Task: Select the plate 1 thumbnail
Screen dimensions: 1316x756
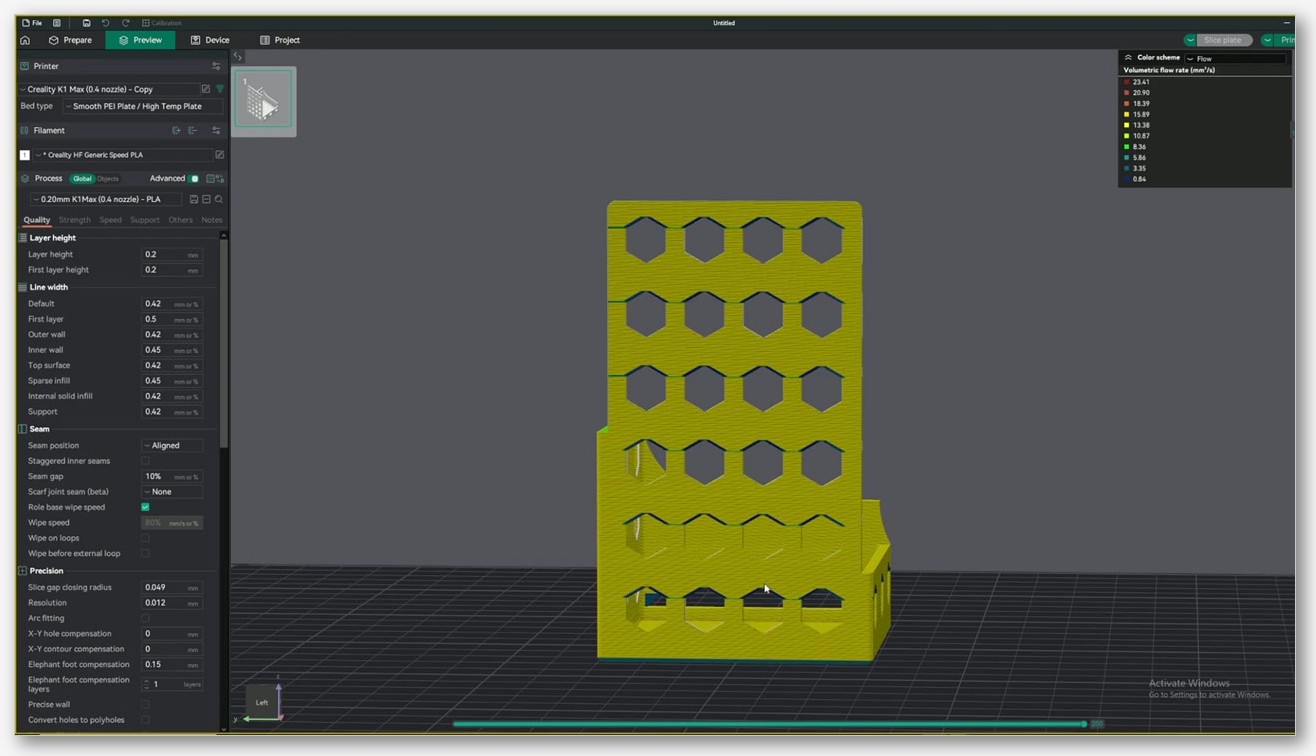Action: pyautogui.click(x=264, y=101)
